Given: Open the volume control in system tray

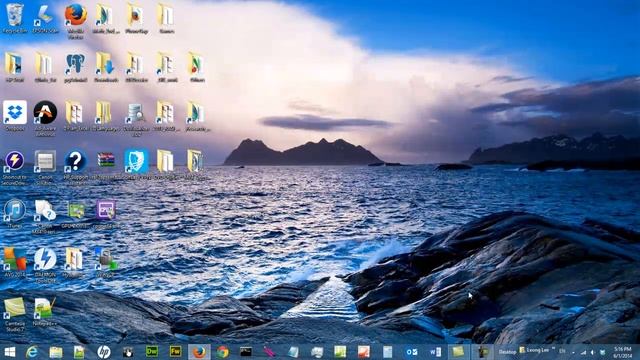Looking at the screenshot, I should (592, 352).
